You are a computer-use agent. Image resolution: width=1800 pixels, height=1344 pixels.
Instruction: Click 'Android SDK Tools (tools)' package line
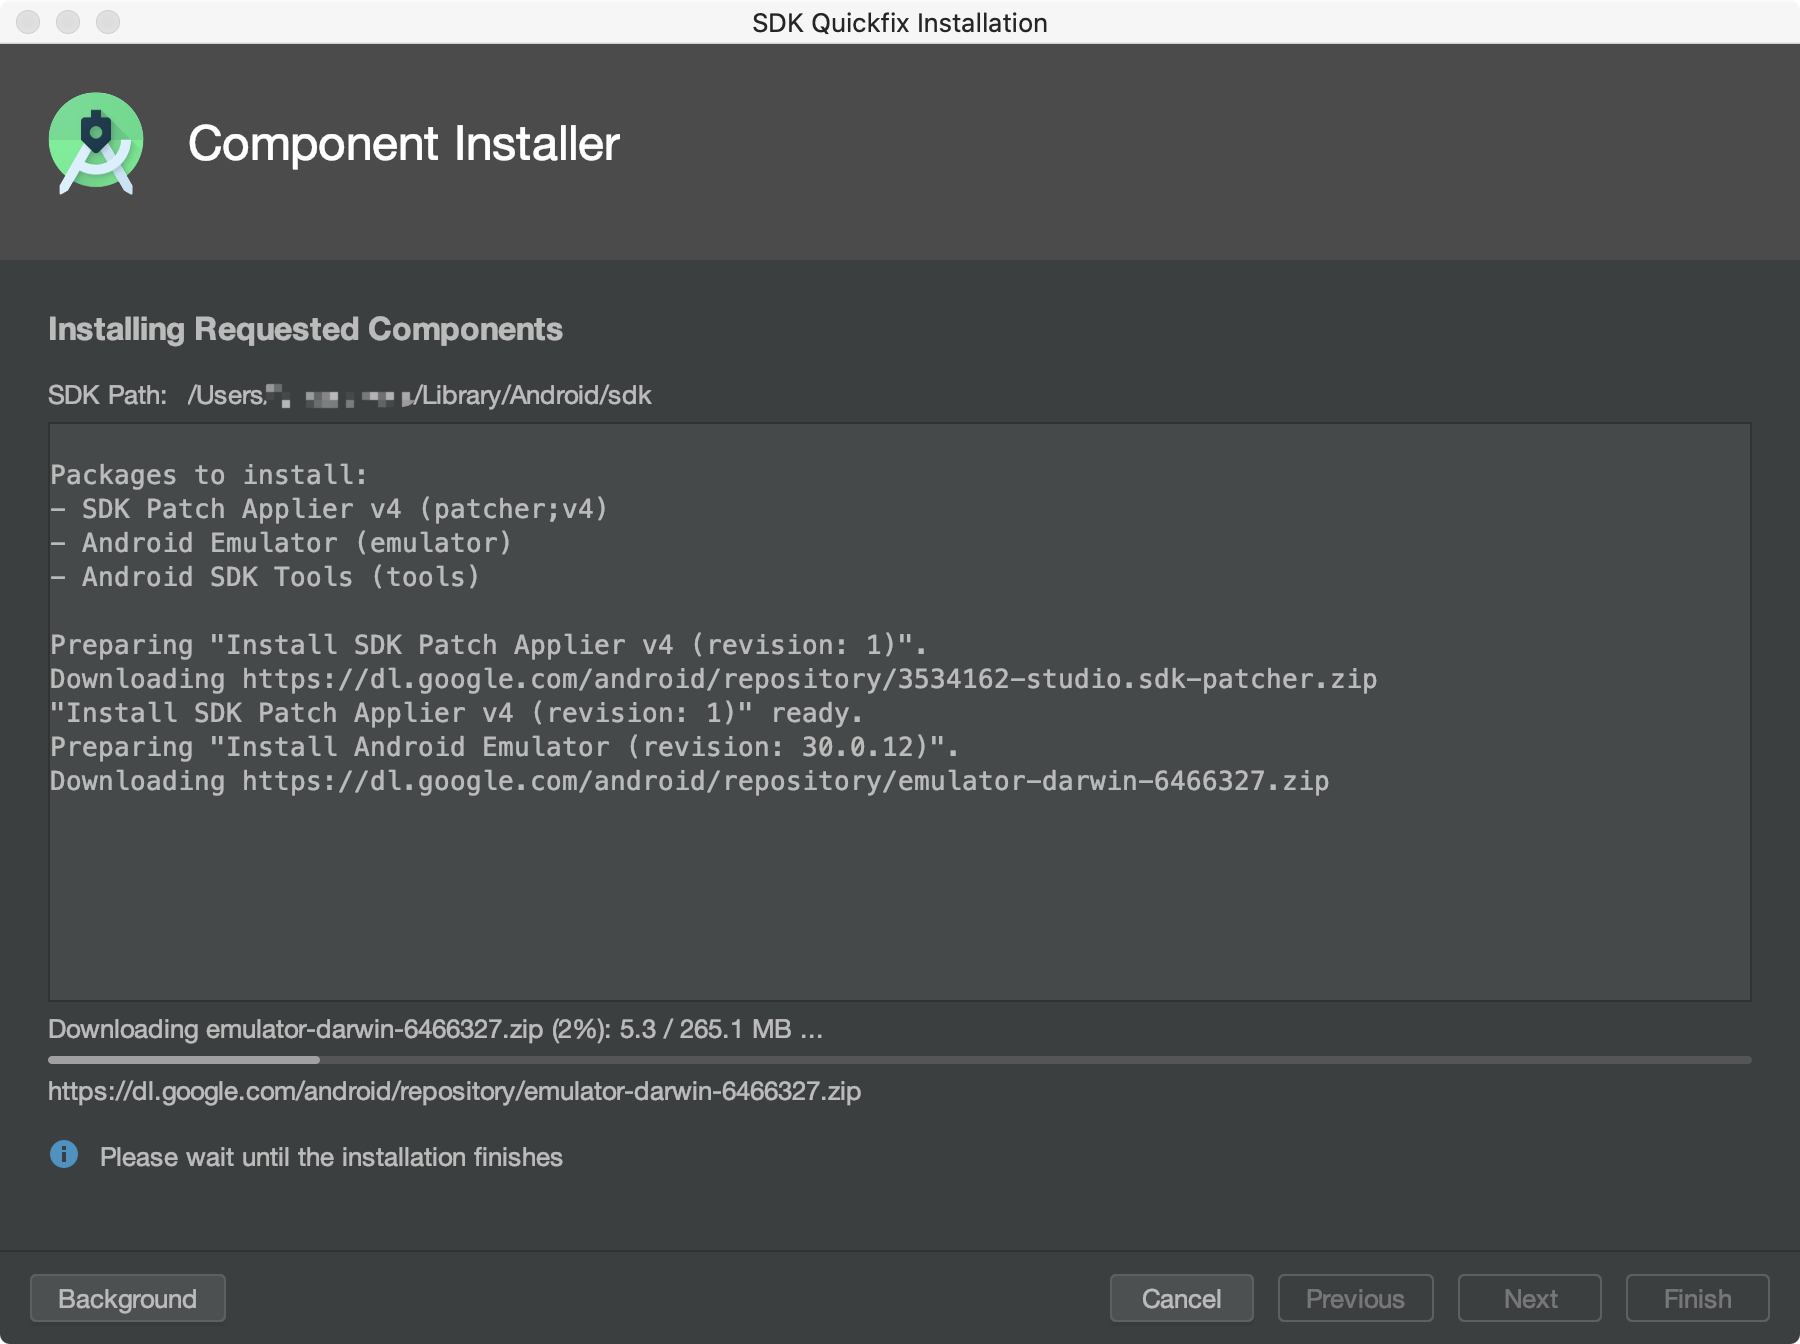[265, 577]
